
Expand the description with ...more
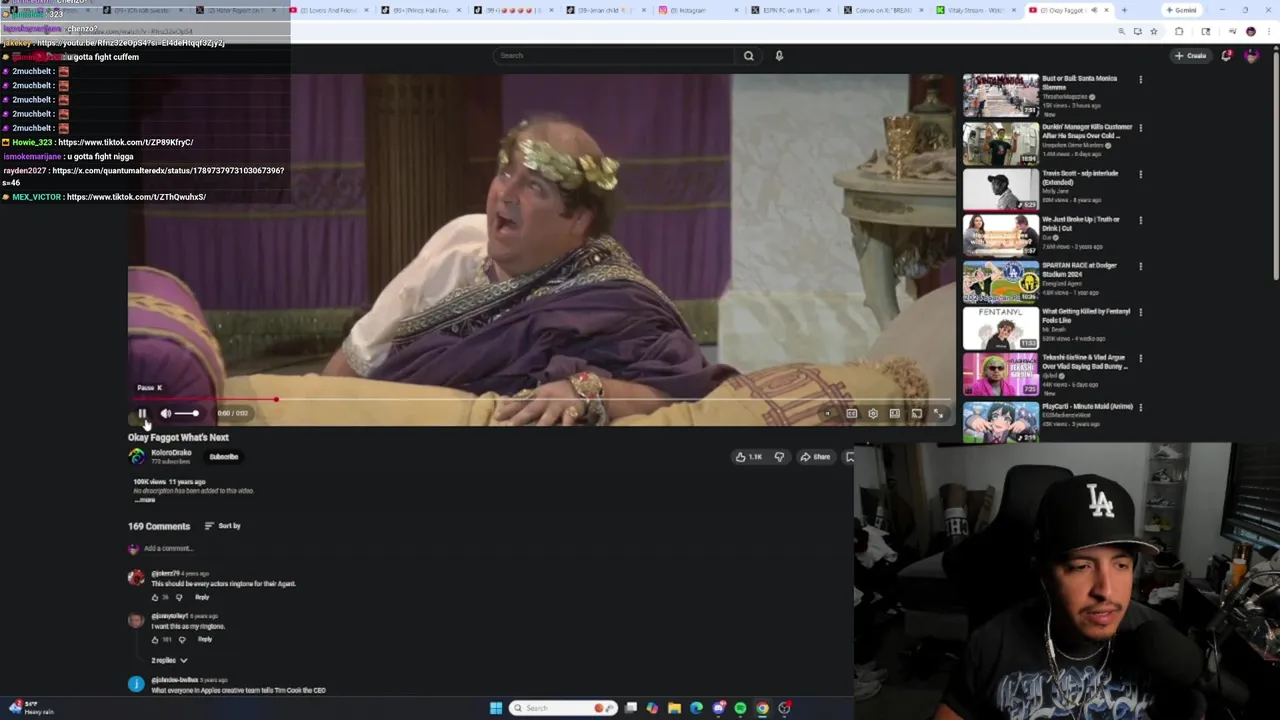(x=144, y=499)
